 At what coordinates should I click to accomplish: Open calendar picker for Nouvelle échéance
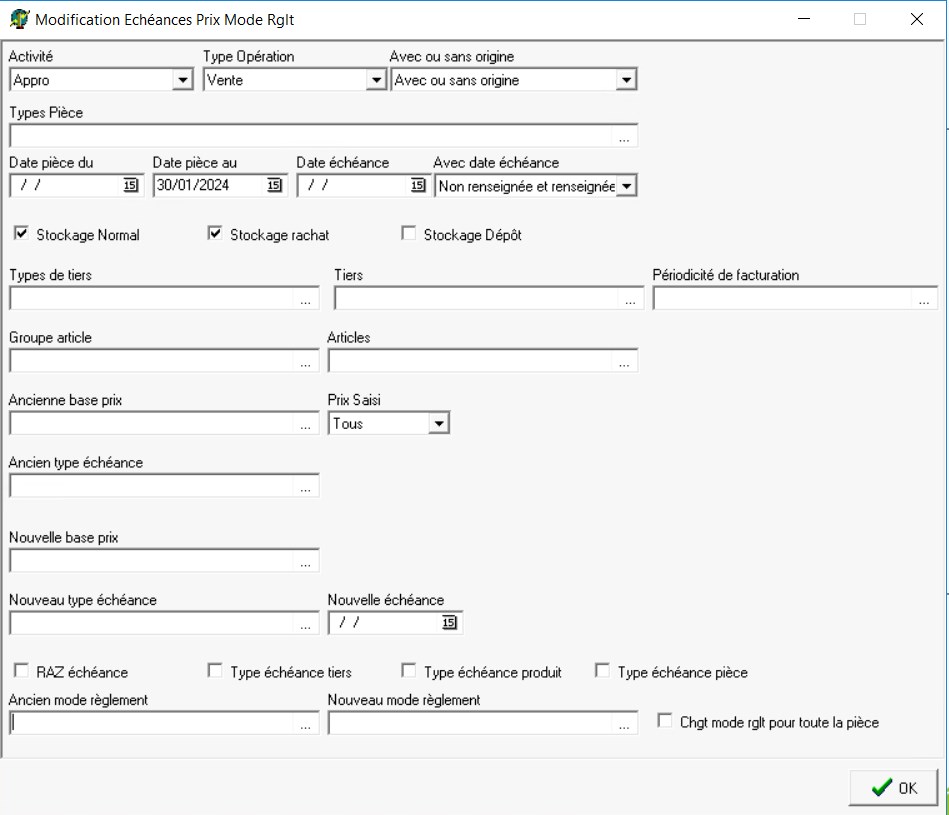pos(449,623)
